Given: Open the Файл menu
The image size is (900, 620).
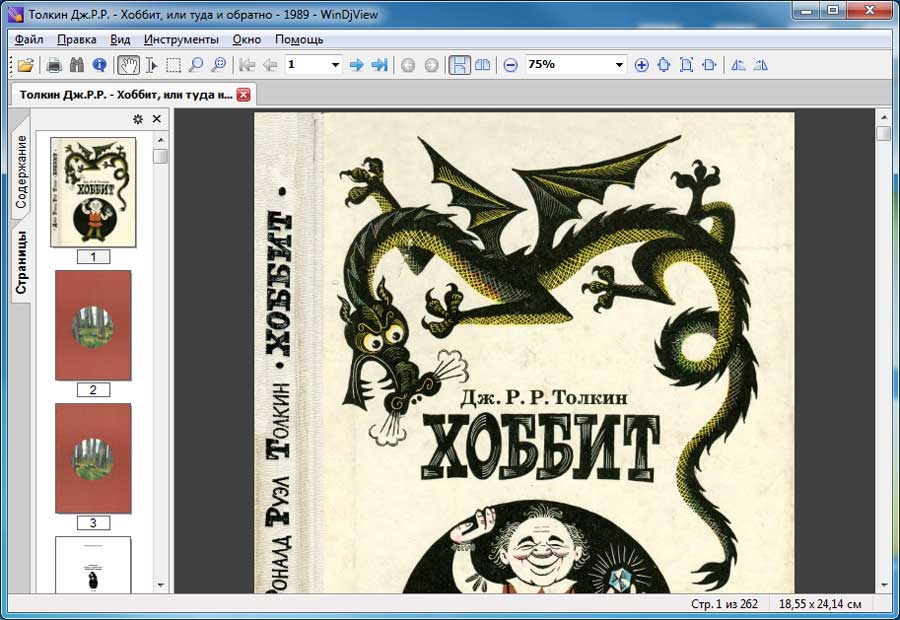Looking at the screenshot, I should (29, 39).
